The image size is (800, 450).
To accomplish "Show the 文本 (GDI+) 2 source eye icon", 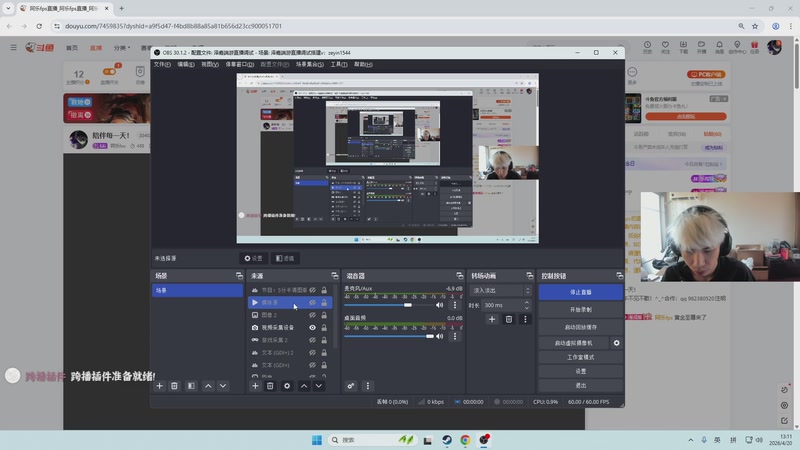I will [312, 353].
